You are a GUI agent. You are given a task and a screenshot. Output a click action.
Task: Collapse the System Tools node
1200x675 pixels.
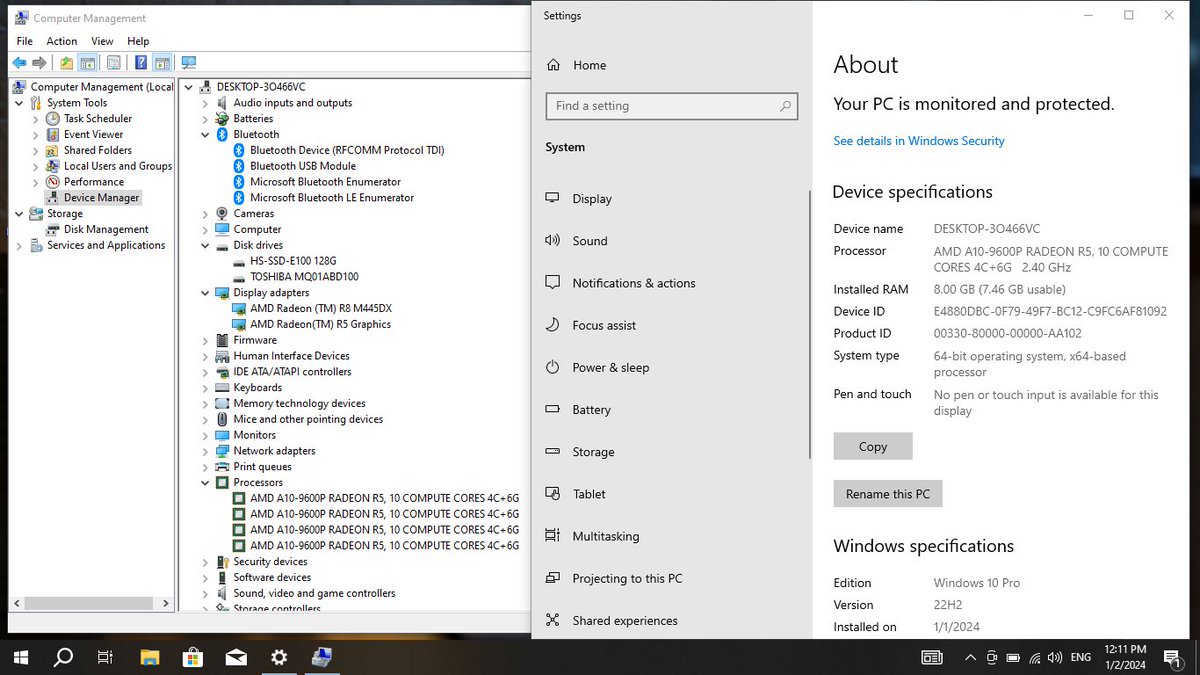pos(20,103)
